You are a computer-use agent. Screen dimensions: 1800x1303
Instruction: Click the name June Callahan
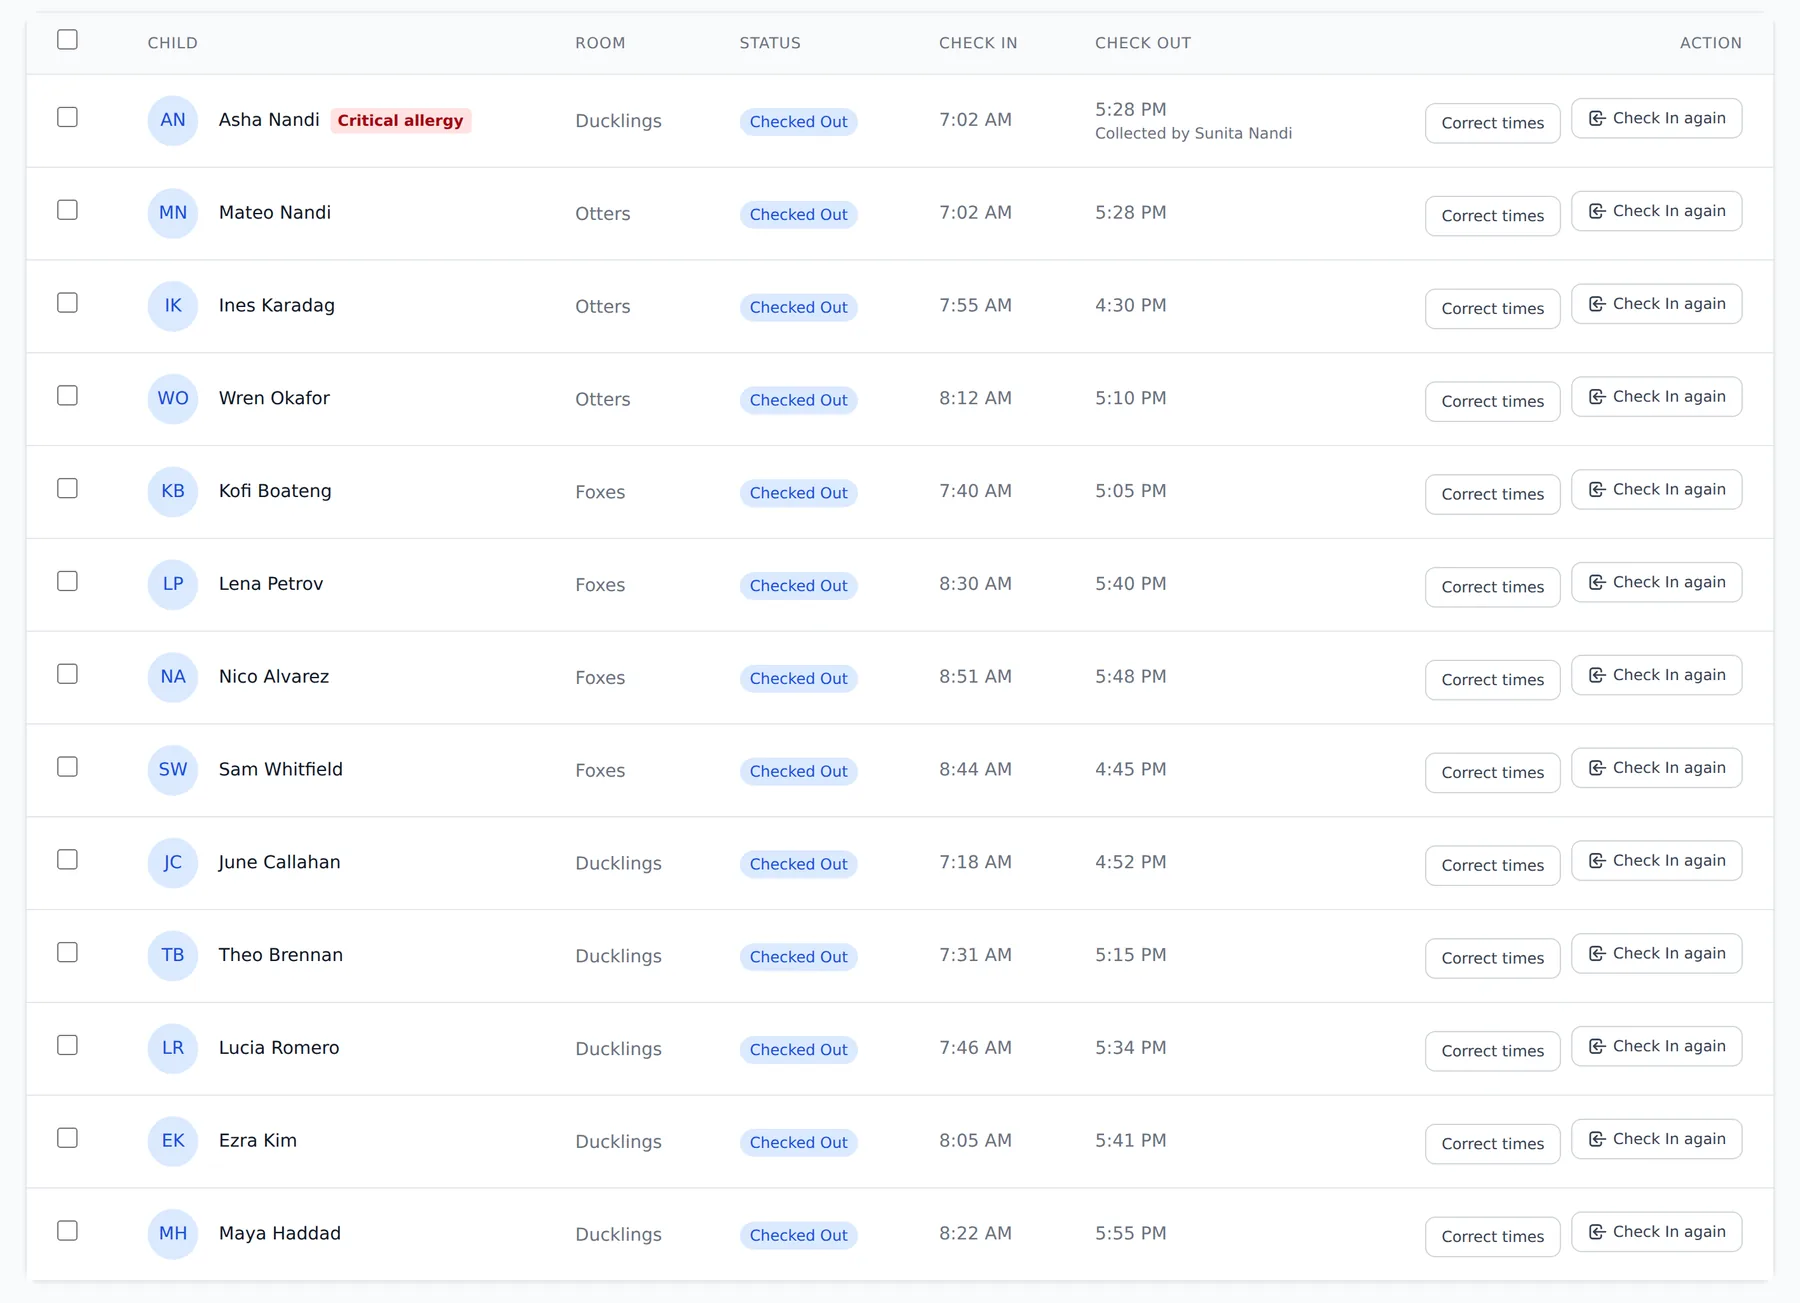280,862
